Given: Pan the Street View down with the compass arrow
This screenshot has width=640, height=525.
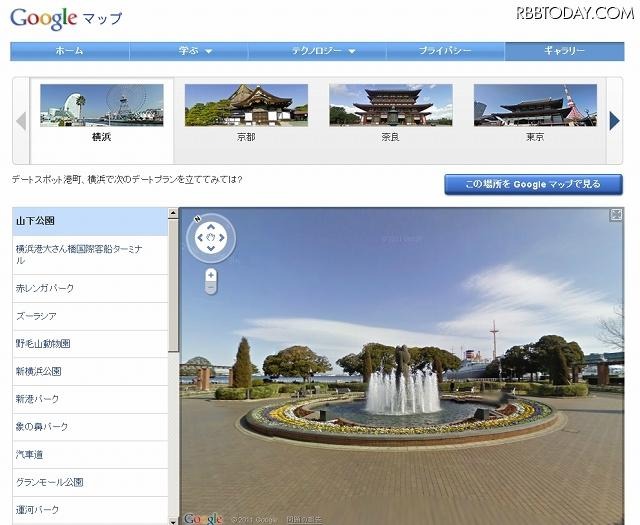Looking at the screenshot, I should pyautogui.click(x=211, y=248).
